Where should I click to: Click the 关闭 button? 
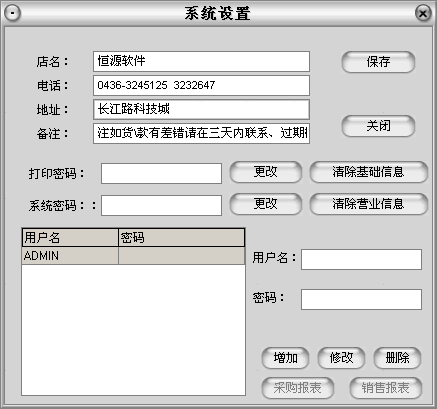[x=378, y=126]
